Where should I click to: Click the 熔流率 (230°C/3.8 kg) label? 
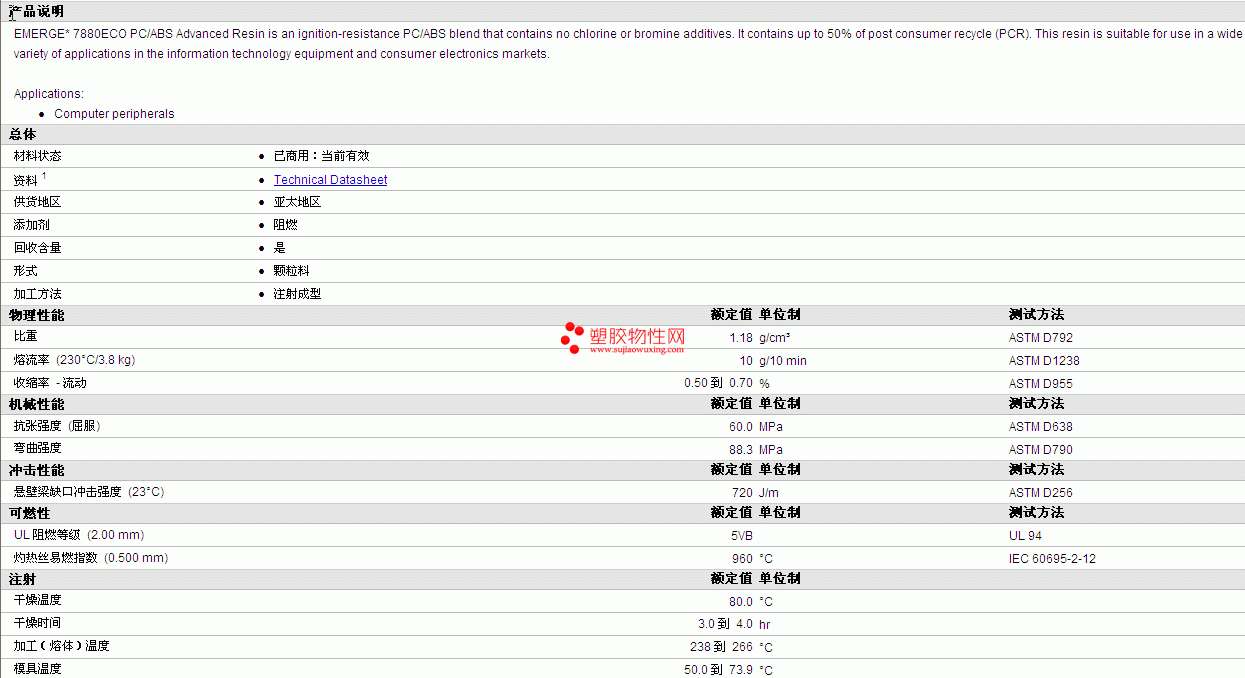click(x=74, y=360)
